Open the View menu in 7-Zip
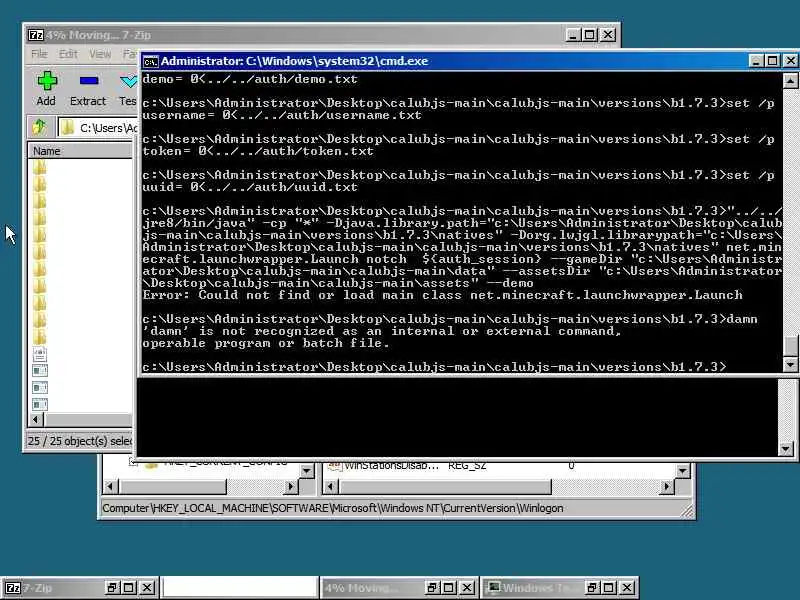Image resolution: width=800 pixels, height=600 pixels. click(x=100, y=54)
